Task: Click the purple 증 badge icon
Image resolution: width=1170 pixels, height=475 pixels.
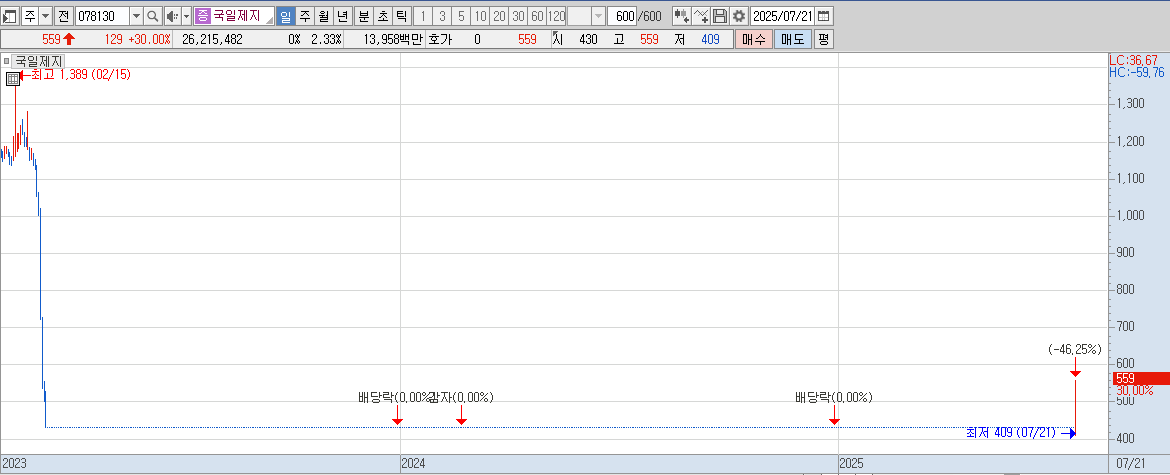Action: (x=203, y=16)
